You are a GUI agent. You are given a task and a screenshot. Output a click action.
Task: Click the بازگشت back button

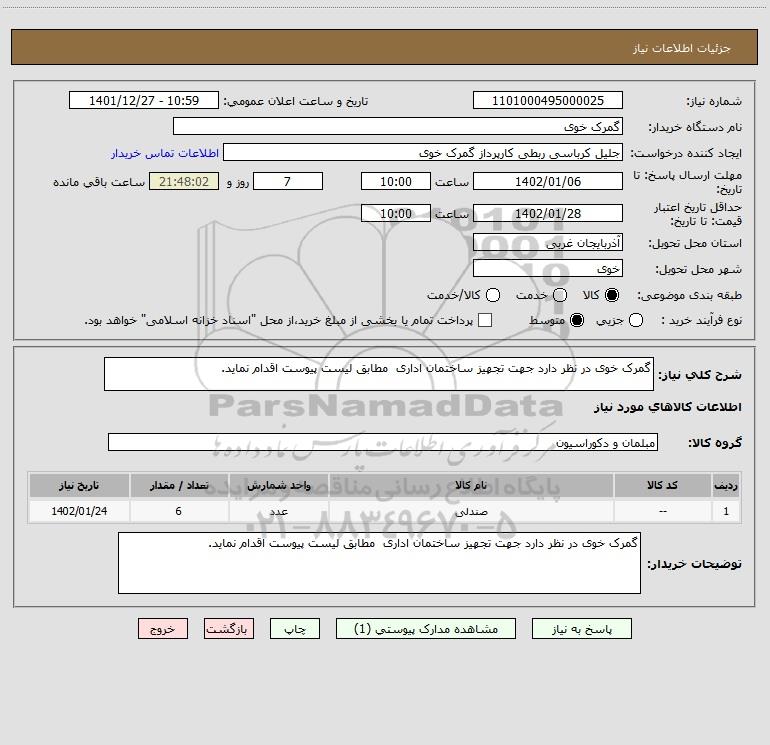click(x=229, y=629)
